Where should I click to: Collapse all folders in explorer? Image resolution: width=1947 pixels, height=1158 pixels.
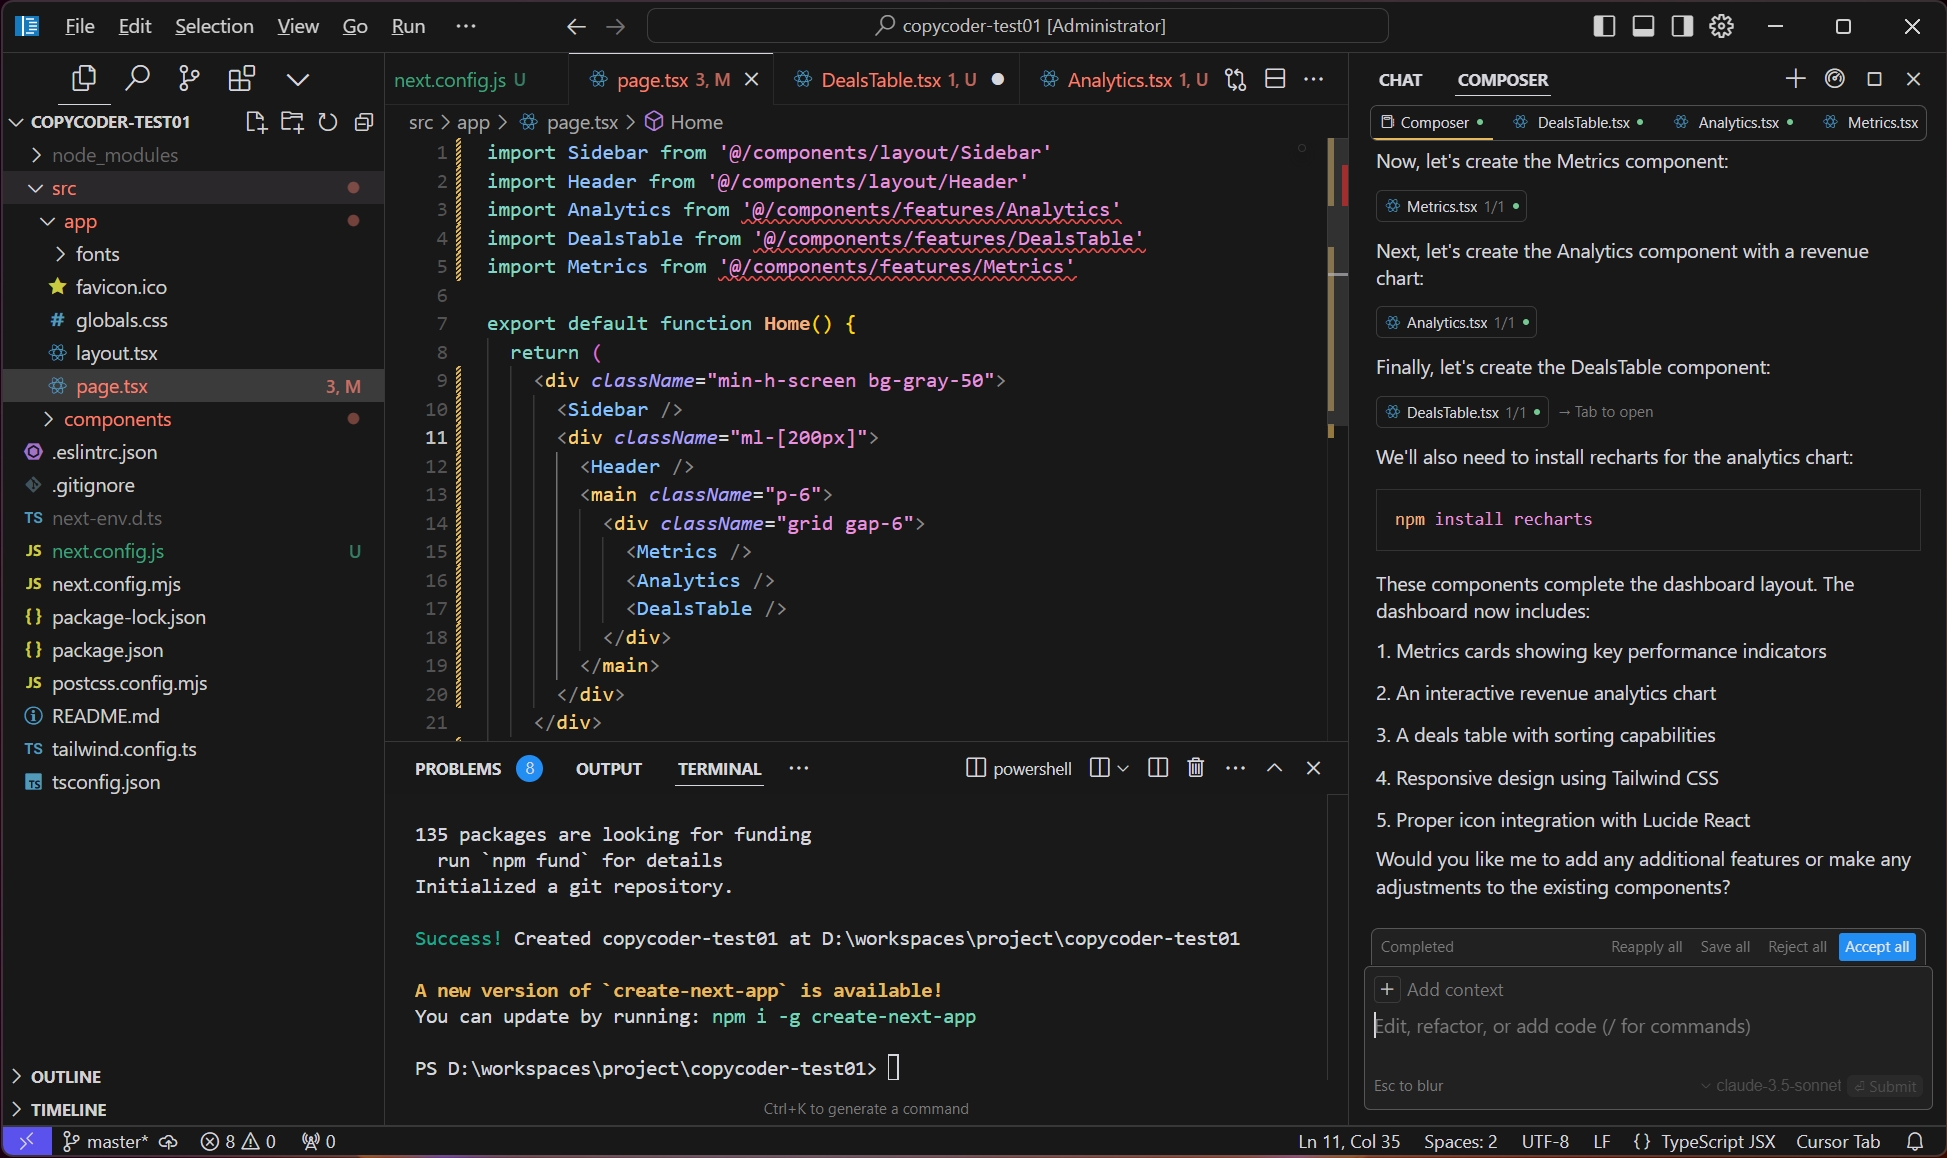tap(364, 122)
